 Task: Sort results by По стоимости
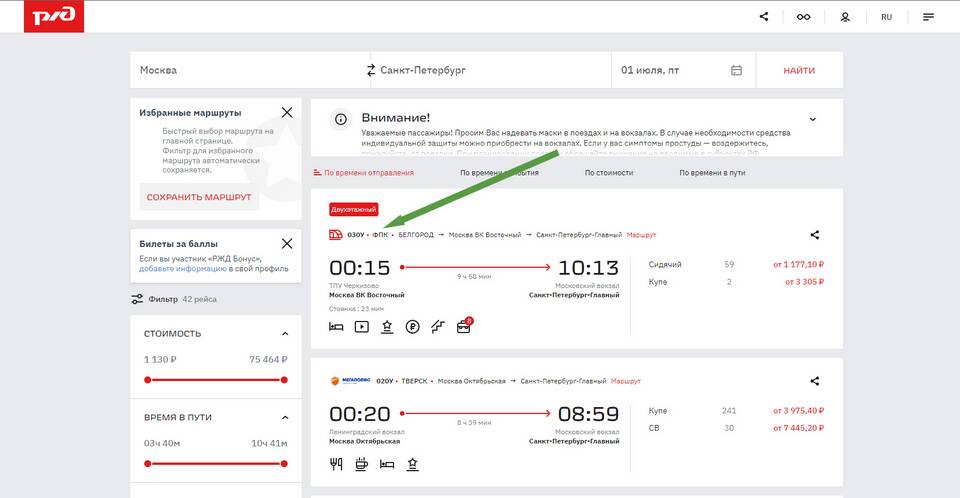point(609,173)
